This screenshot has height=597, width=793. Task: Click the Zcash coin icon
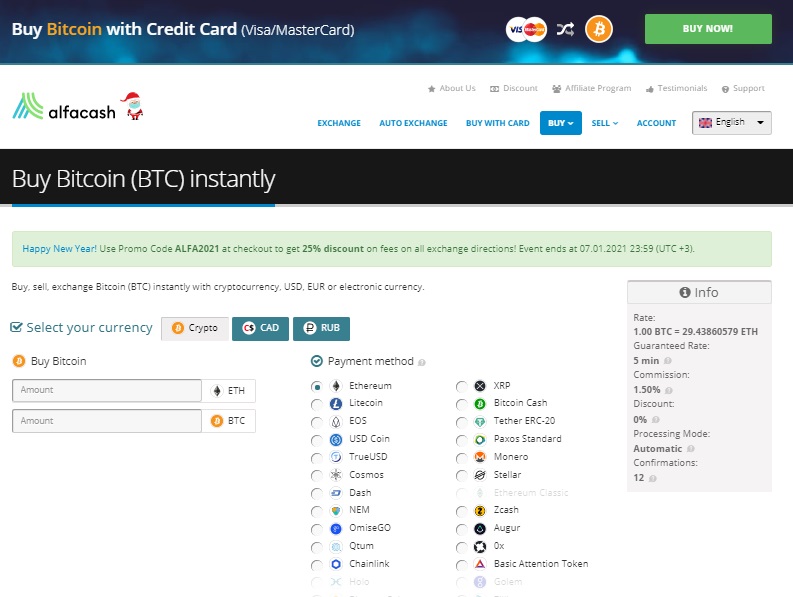click(x=480, y=510)
